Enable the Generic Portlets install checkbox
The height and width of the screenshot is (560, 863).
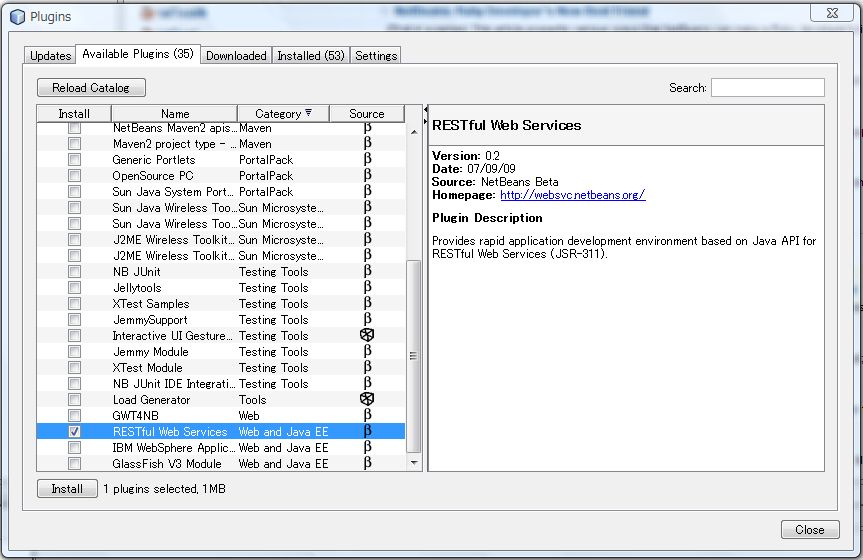[74, 159]
